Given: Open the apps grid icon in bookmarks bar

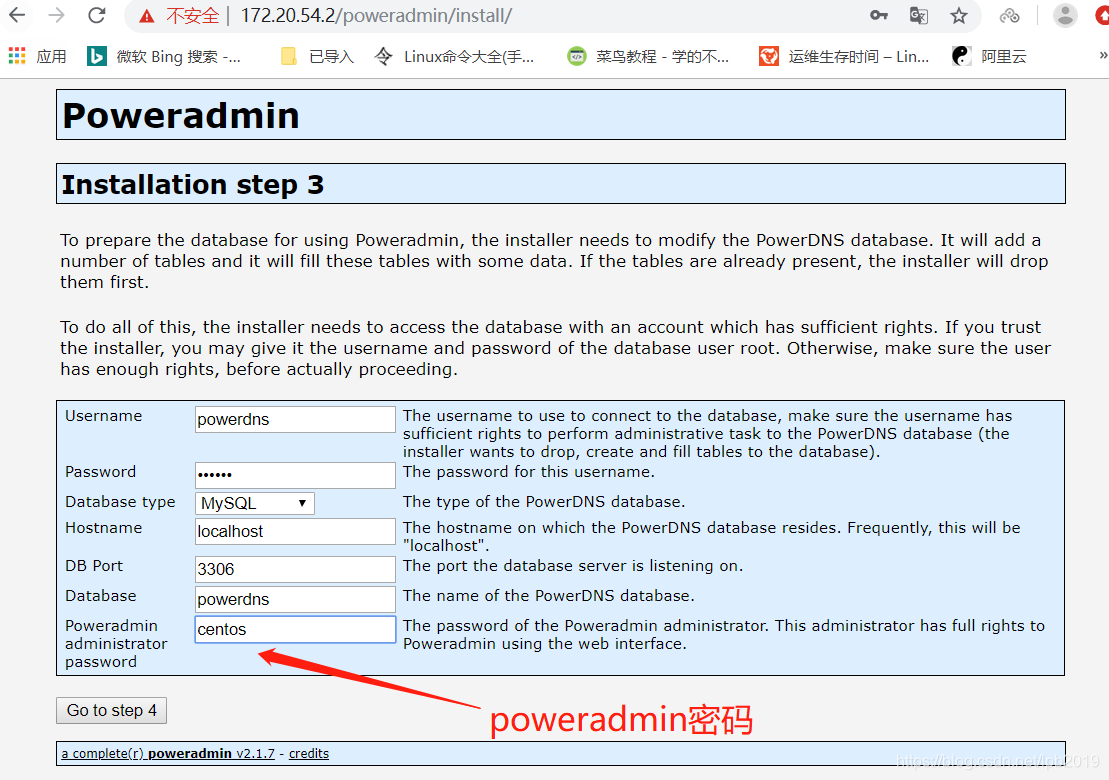Looking at the screenshot, I should (x=17, y=56).
